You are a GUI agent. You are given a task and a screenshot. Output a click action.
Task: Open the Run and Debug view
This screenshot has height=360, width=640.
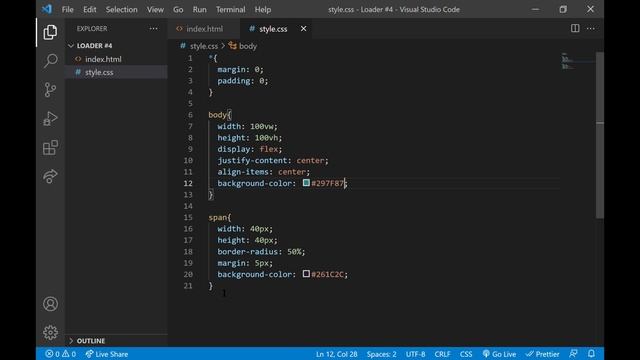click(50, 118)
